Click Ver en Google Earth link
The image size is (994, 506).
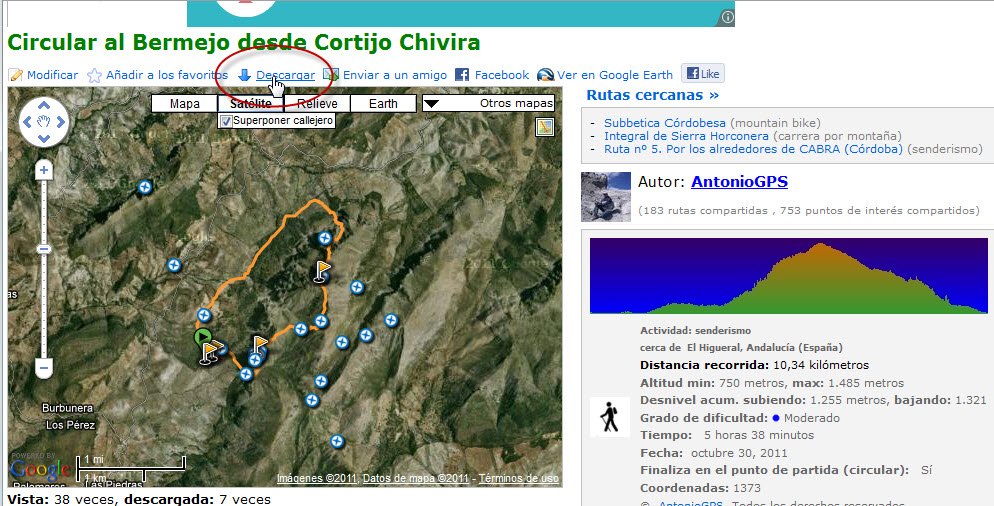click(615, 75)
